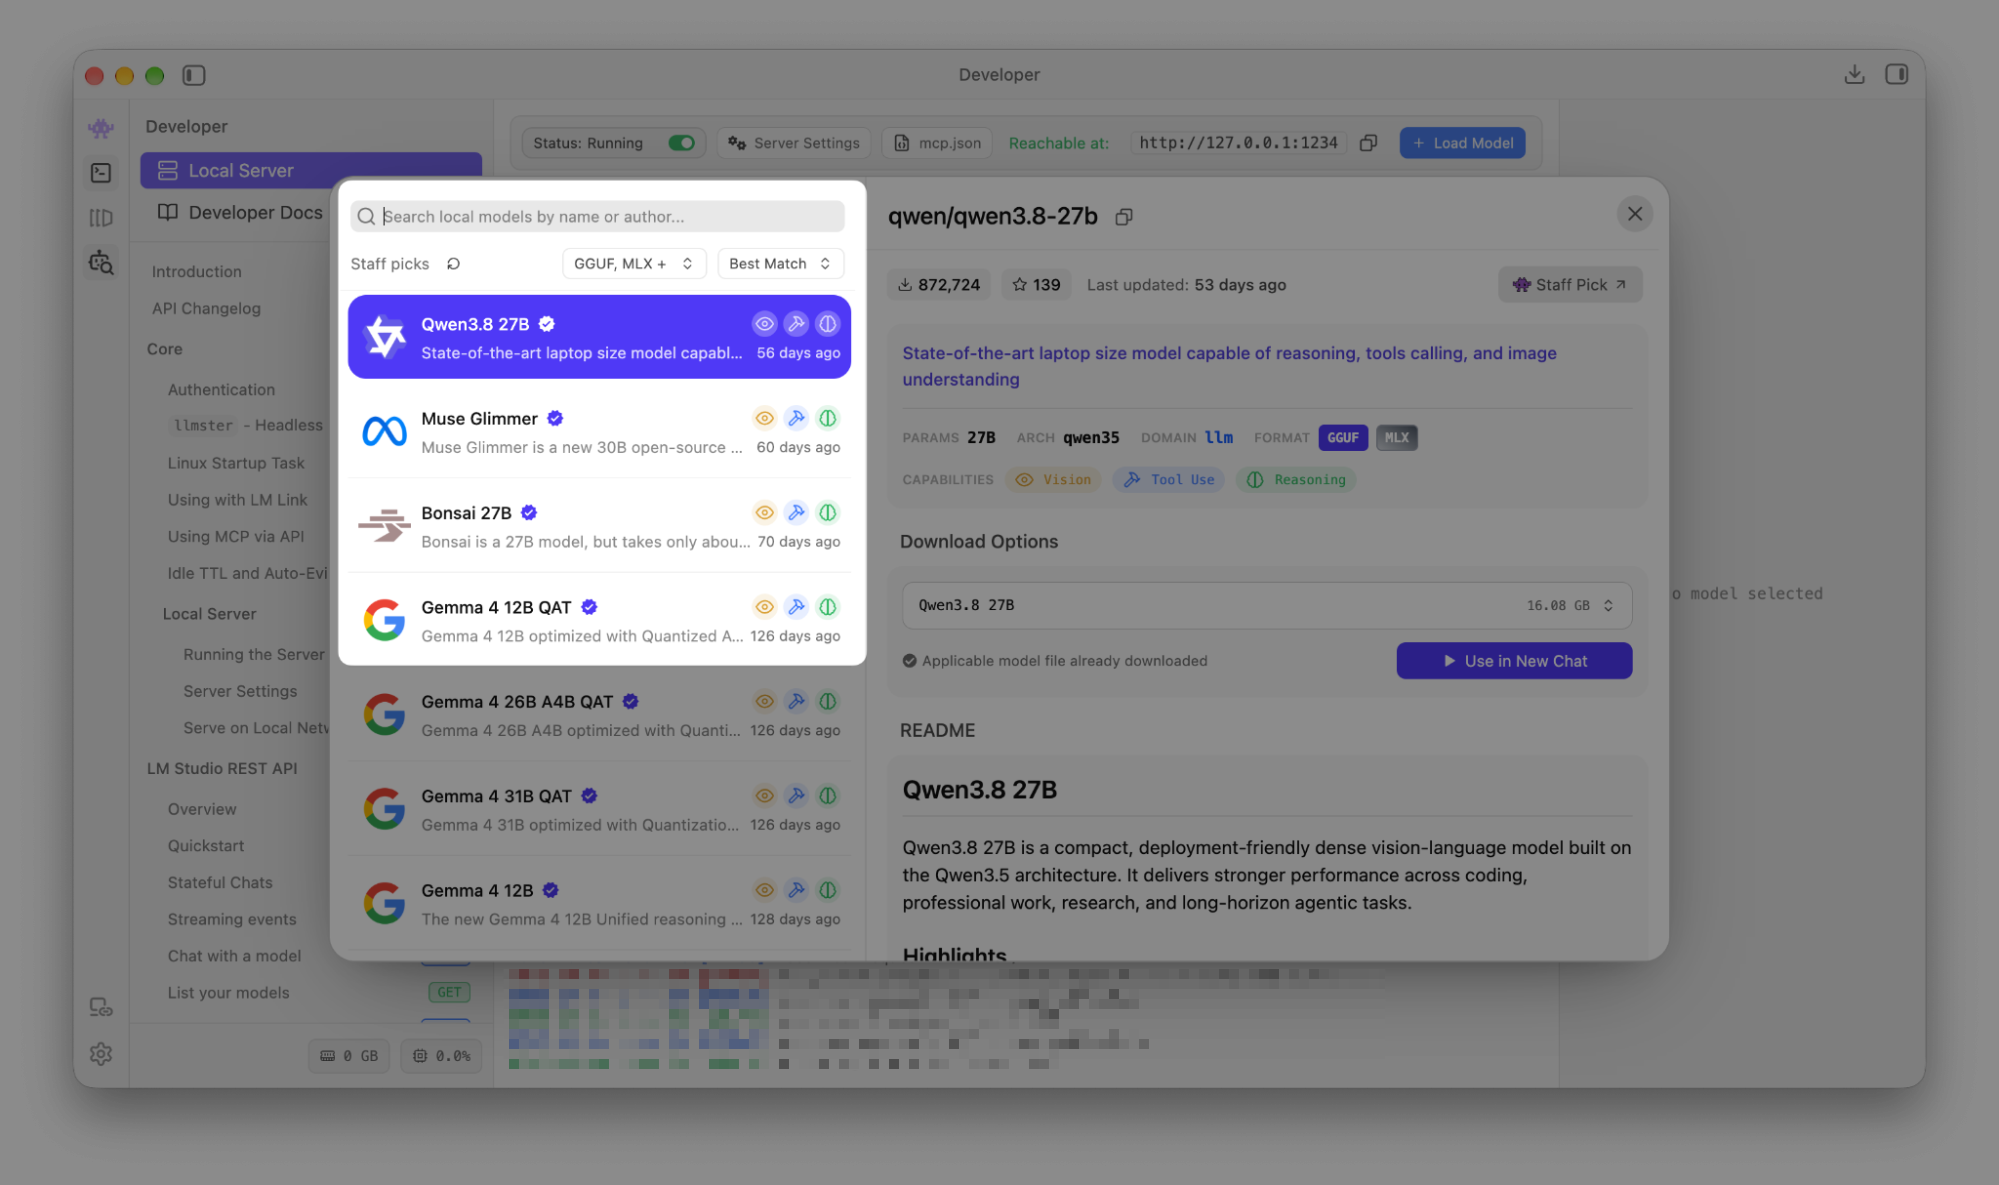Open the Best Match sort dropdown

pos(780,264)
